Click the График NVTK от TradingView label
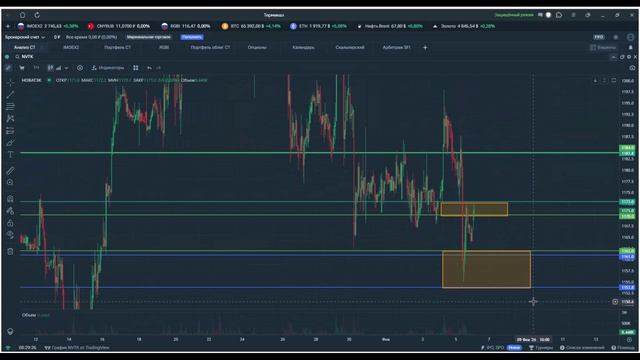Screen dimensions: 640x360 click(x=77, y=348)
